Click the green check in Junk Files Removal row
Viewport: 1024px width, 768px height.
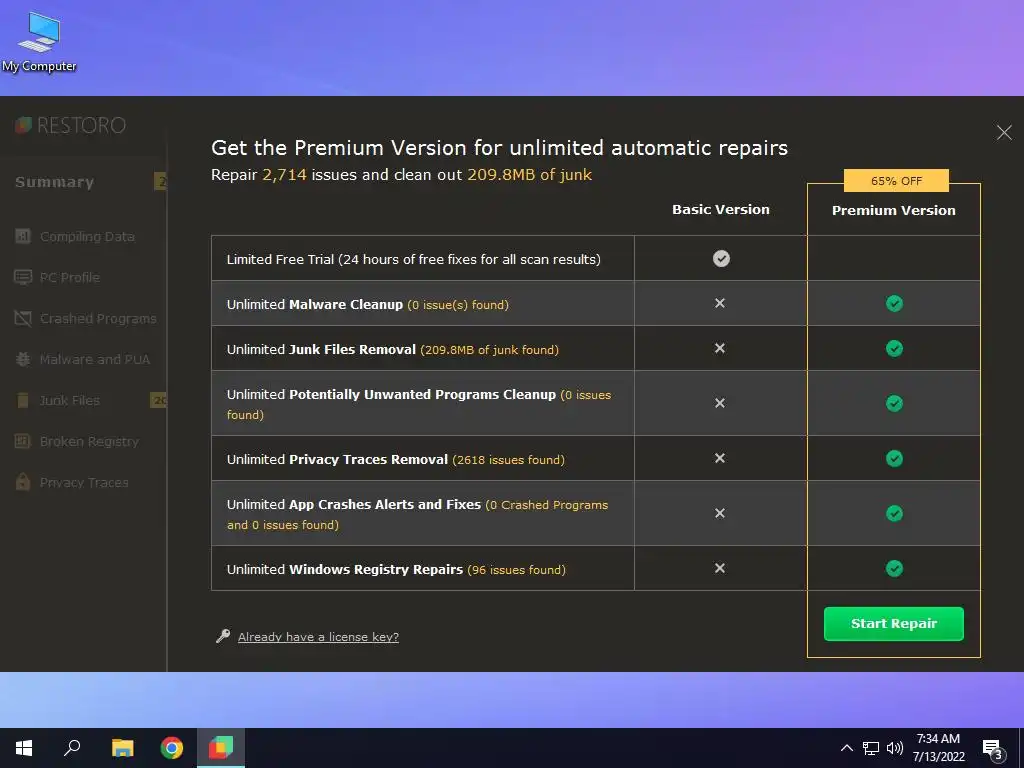894,349
